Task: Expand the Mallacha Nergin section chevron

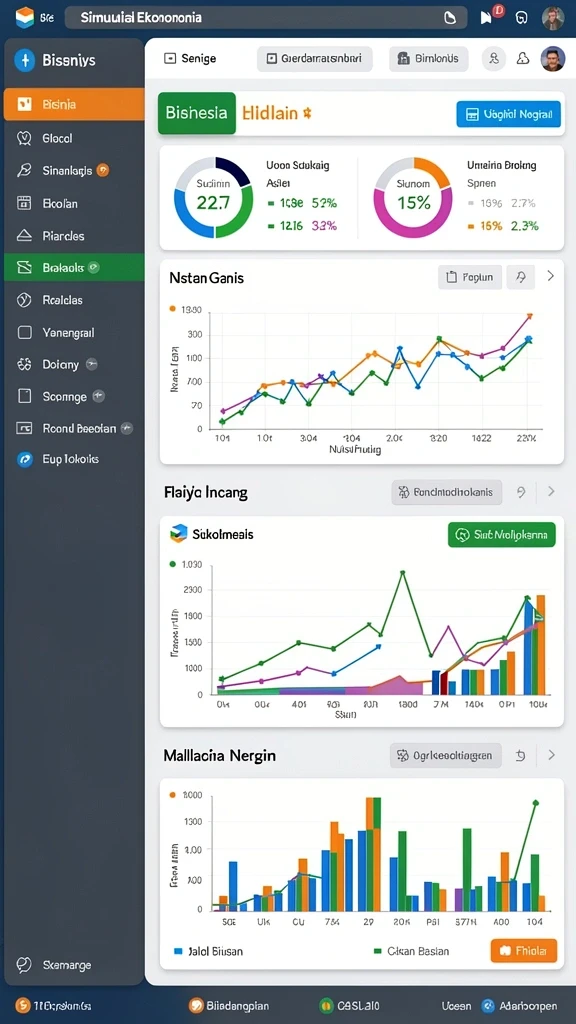Action: pos(551,756)
